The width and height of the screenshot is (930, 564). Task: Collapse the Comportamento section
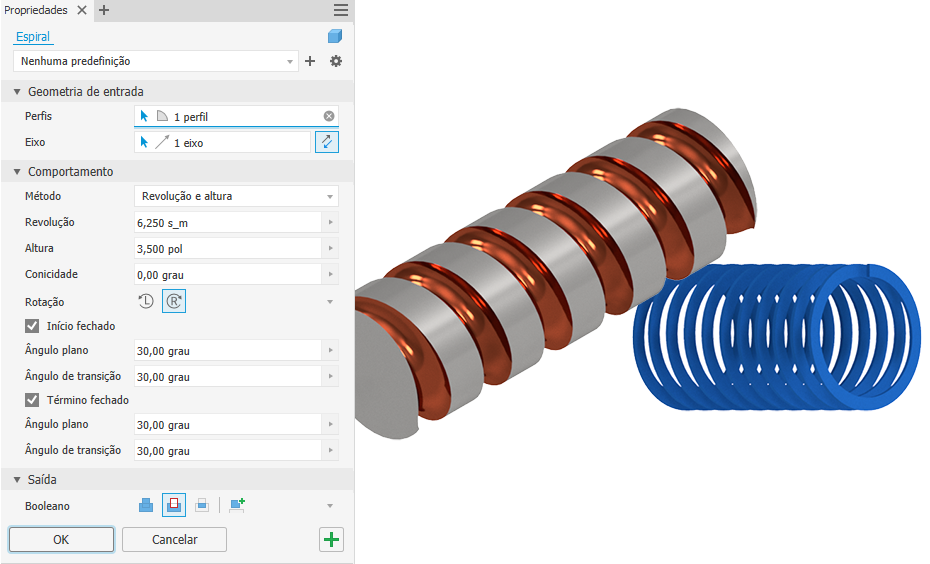tap(17, 172)
